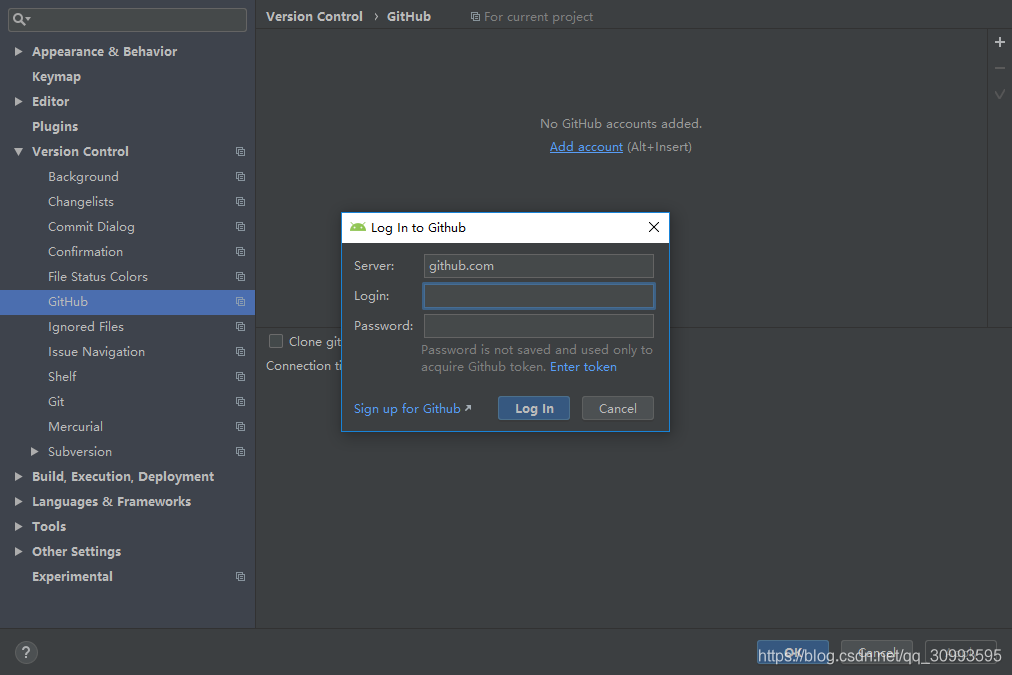The width and height of the screenshot is (1012, 675).
Task: Select Changelists settings item
Action: click(x=81, y=202)
